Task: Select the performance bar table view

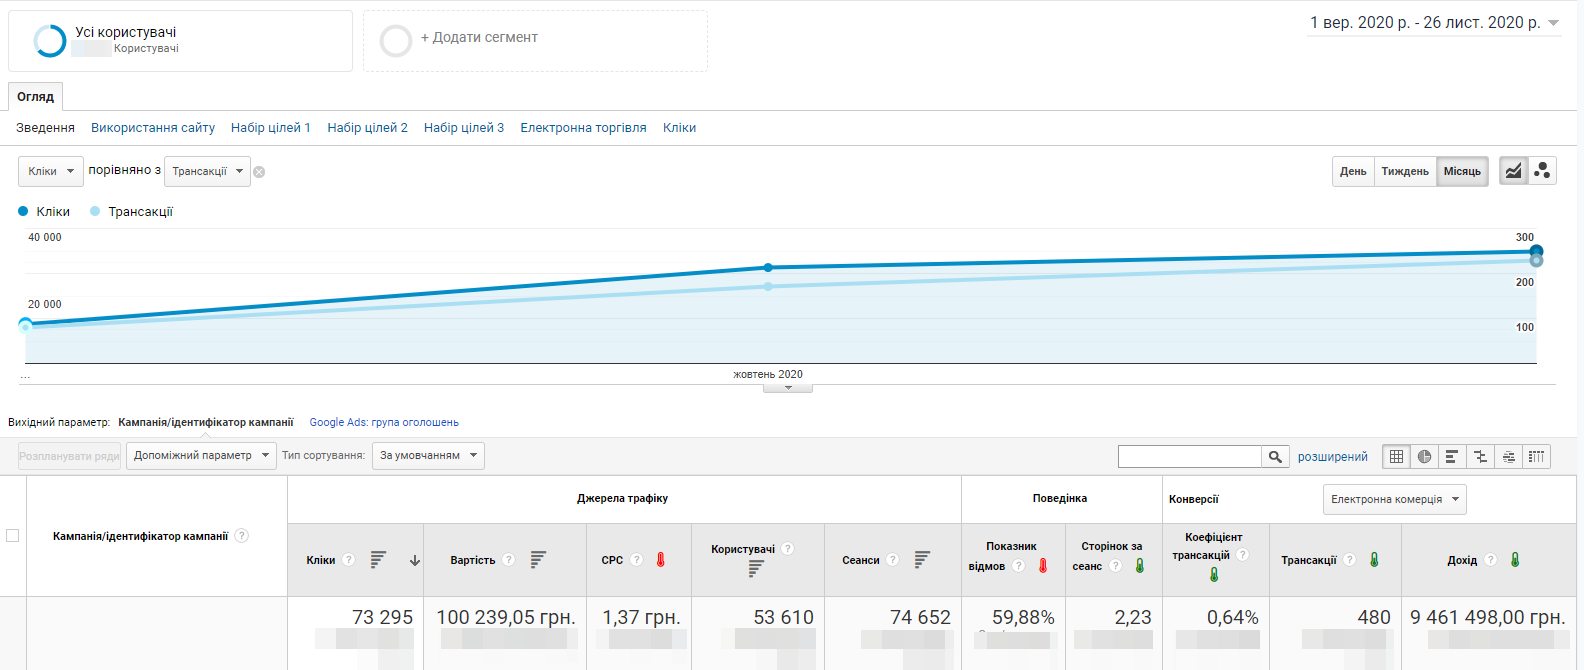Action: (x=1452, y=457)
